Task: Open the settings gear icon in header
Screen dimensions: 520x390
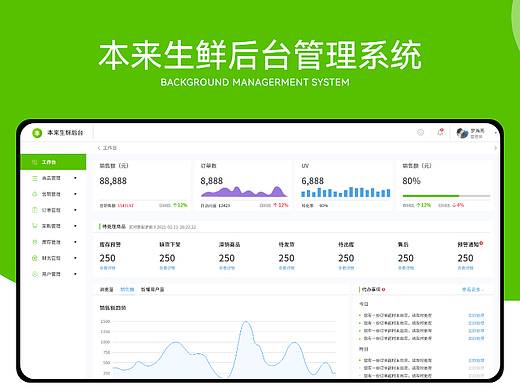Action: 420,132
